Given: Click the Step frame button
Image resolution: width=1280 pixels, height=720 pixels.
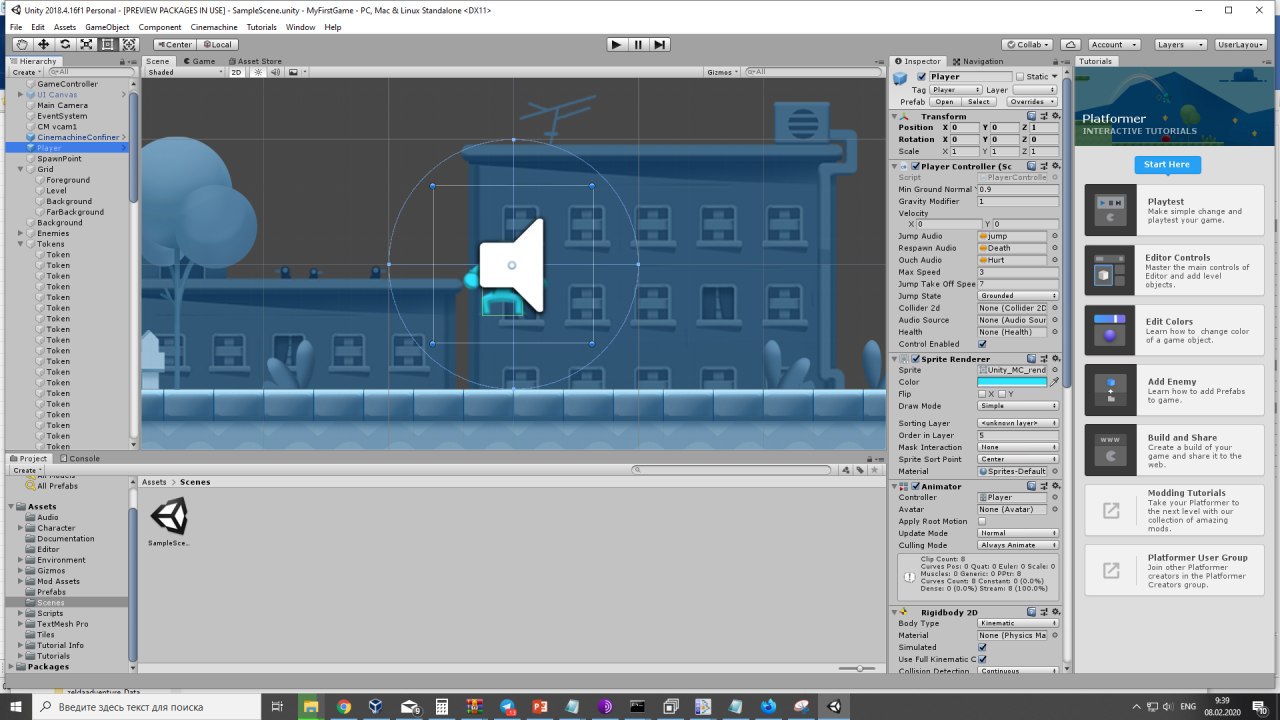Looking at the screenshot, I should click(660, 44).
